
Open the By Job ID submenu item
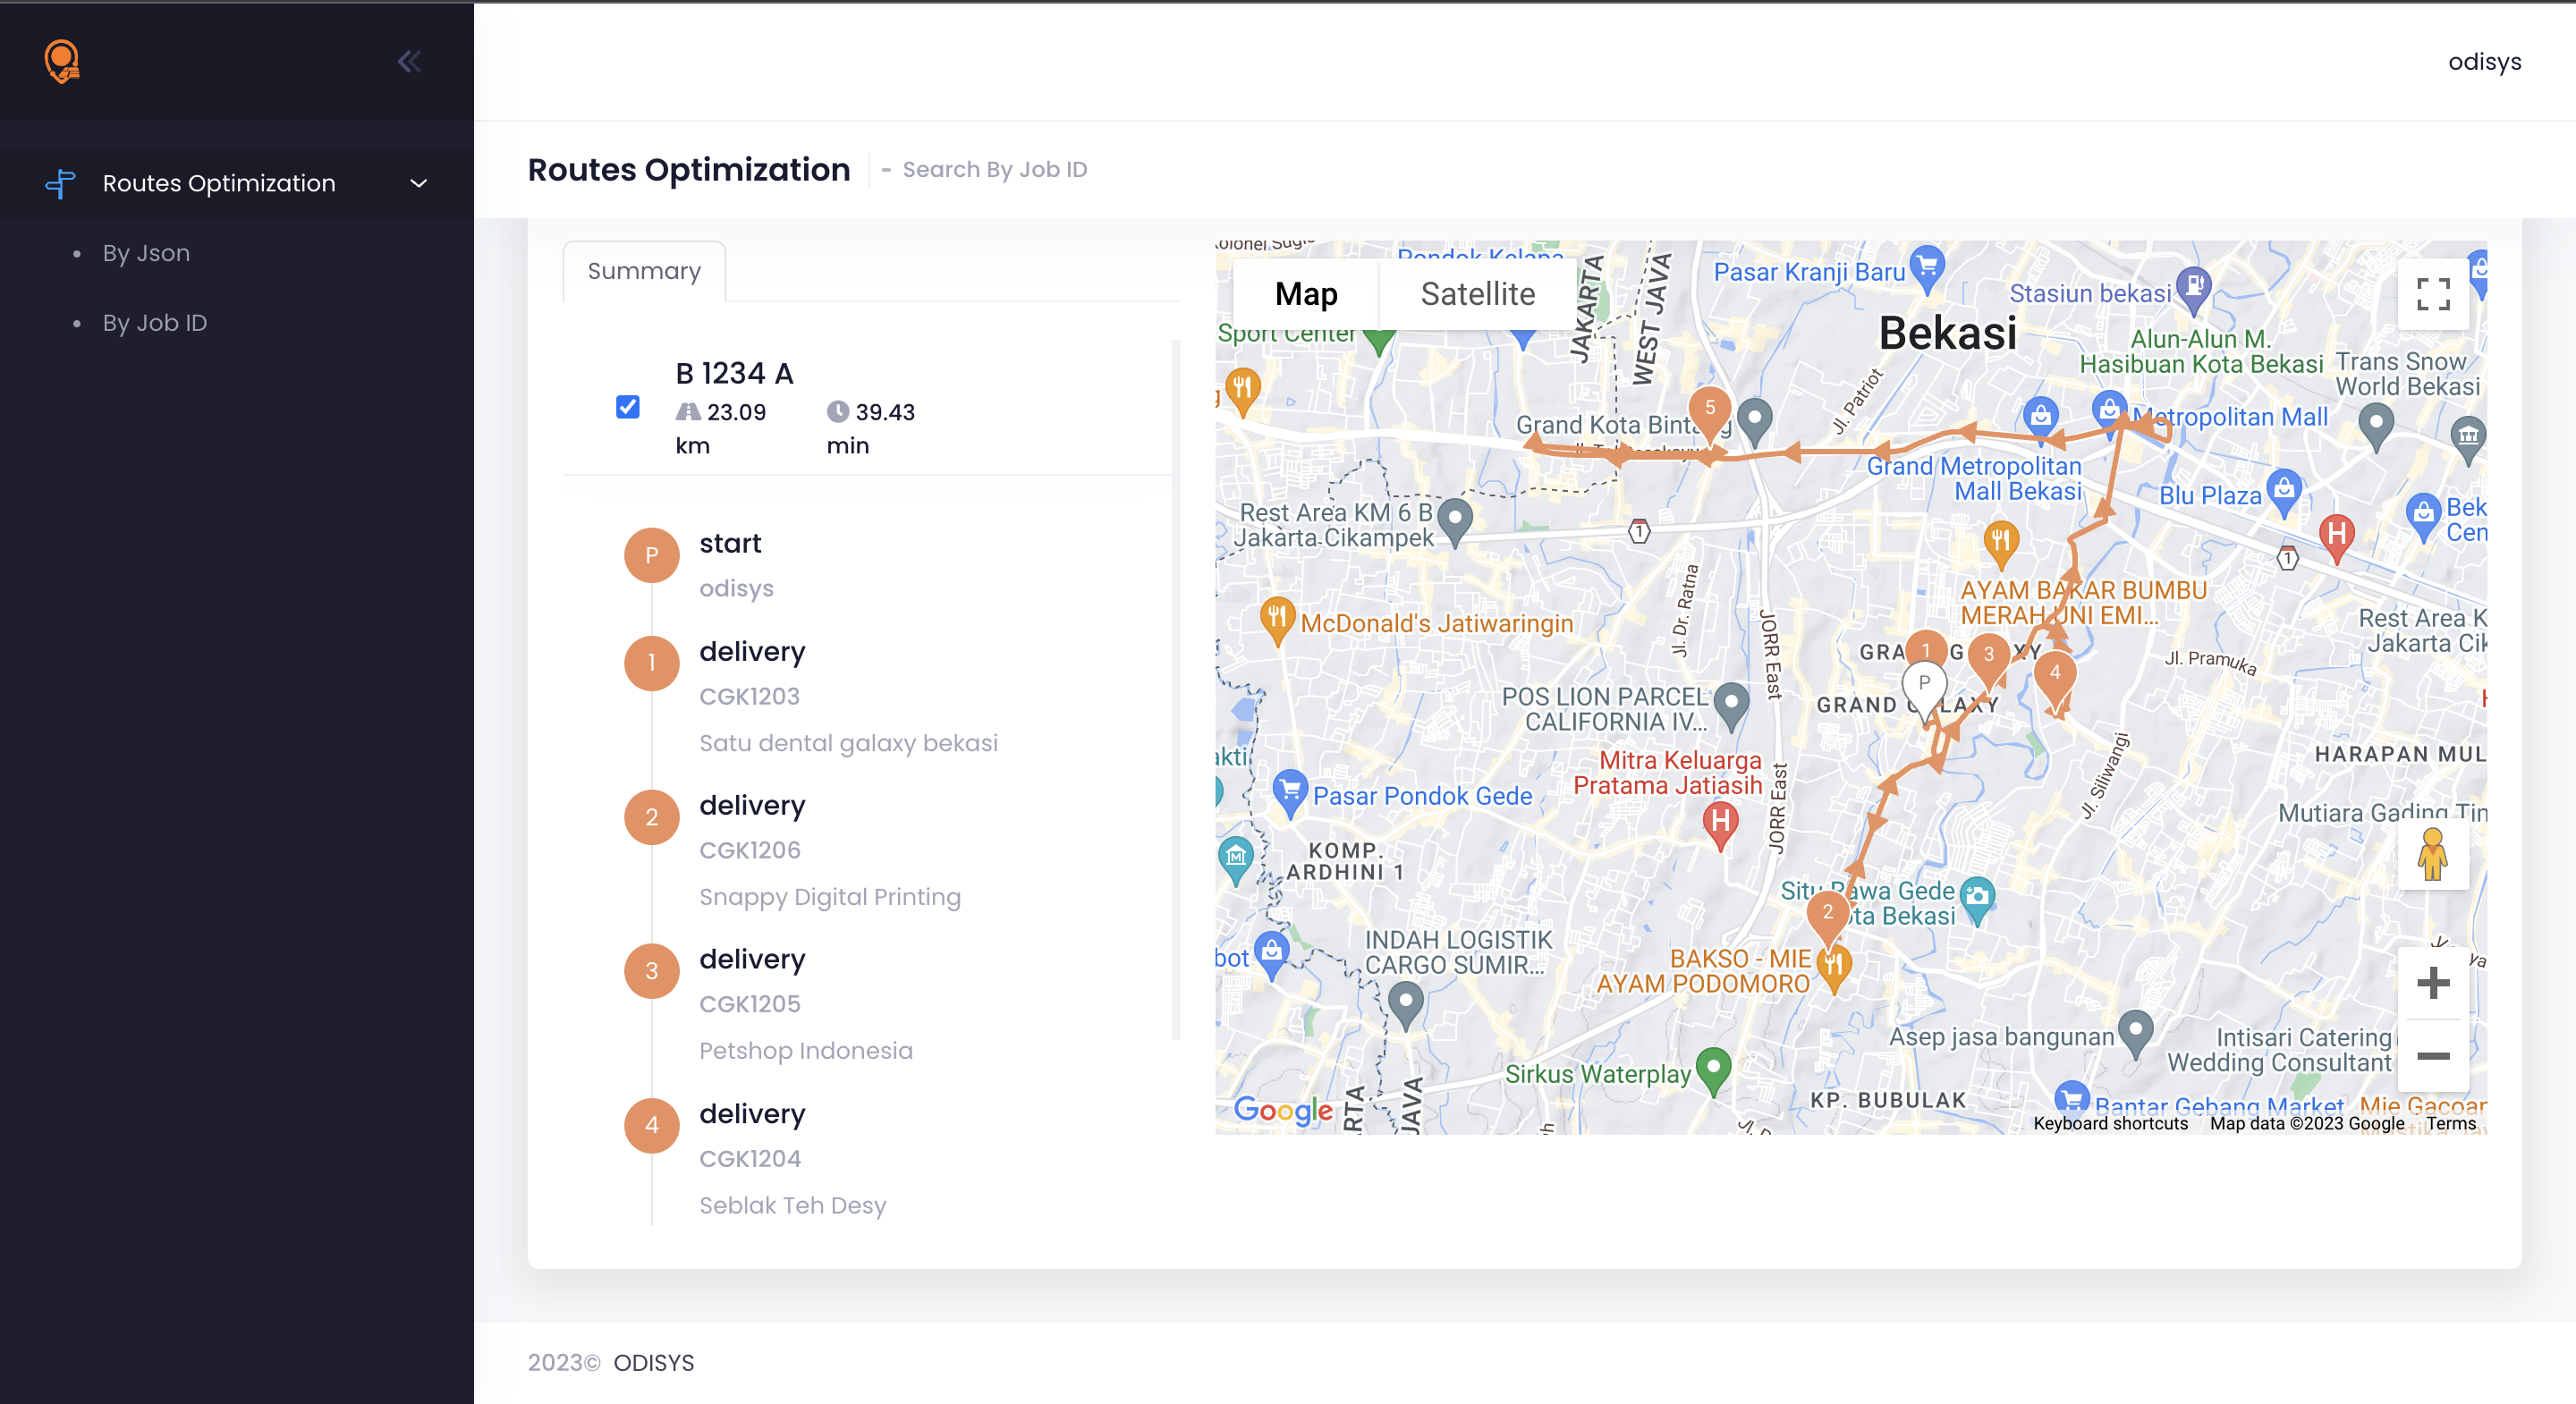[155, 323]
